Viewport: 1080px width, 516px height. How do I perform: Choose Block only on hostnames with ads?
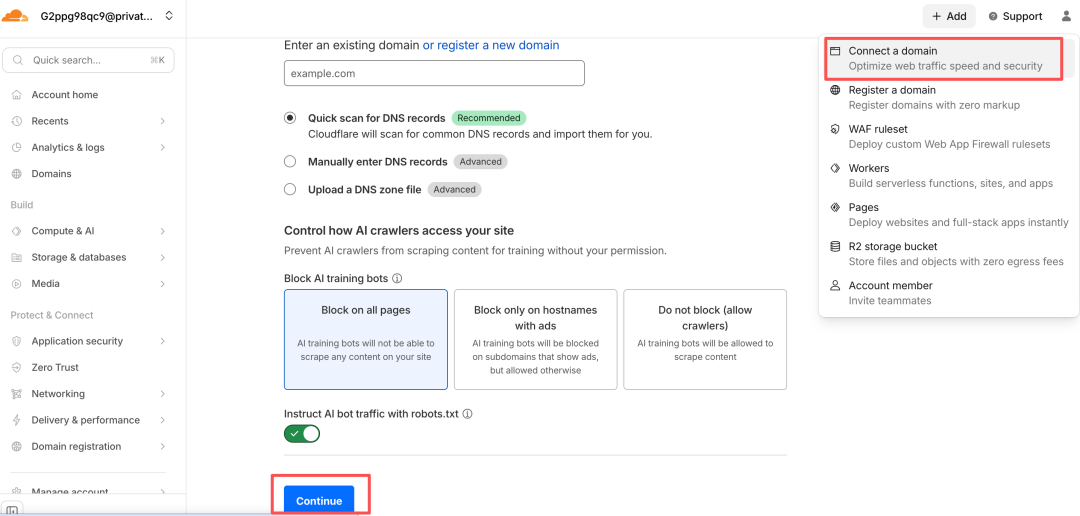click(x=535, y=340)
